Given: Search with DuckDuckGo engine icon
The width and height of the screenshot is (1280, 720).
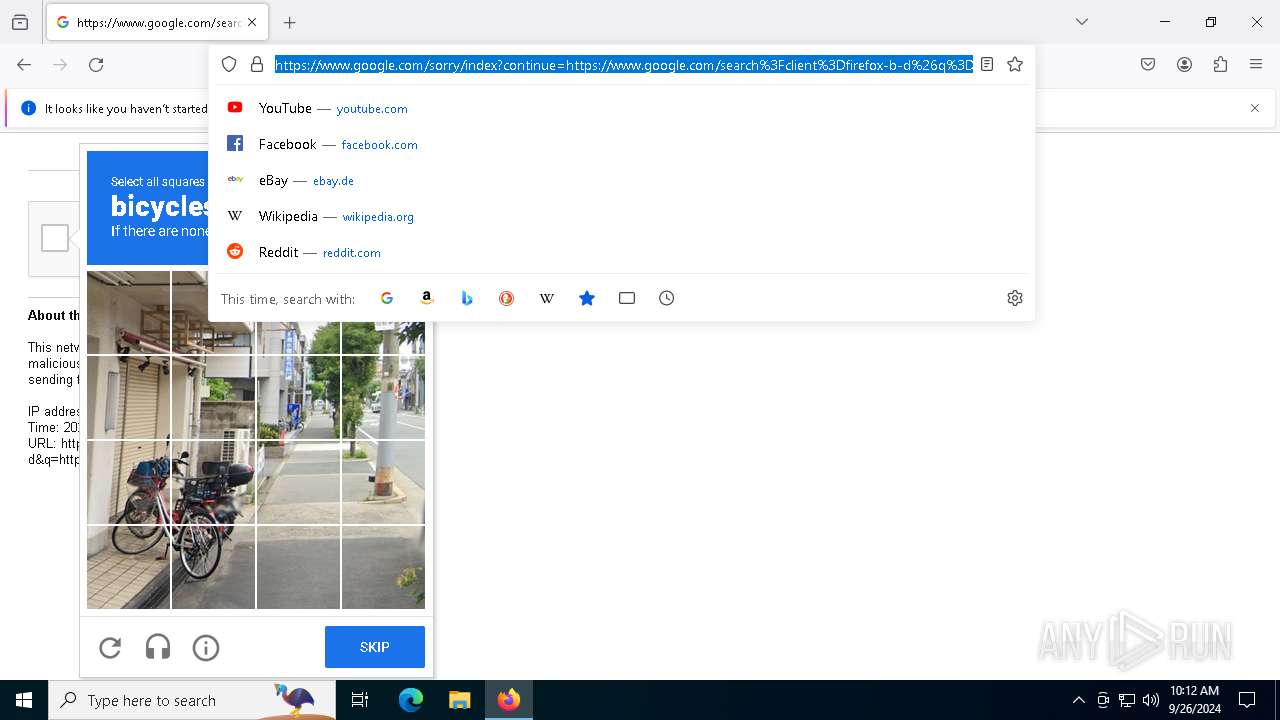Looking at the screenshot, I should pyautogui.click(x=507, y=298).
